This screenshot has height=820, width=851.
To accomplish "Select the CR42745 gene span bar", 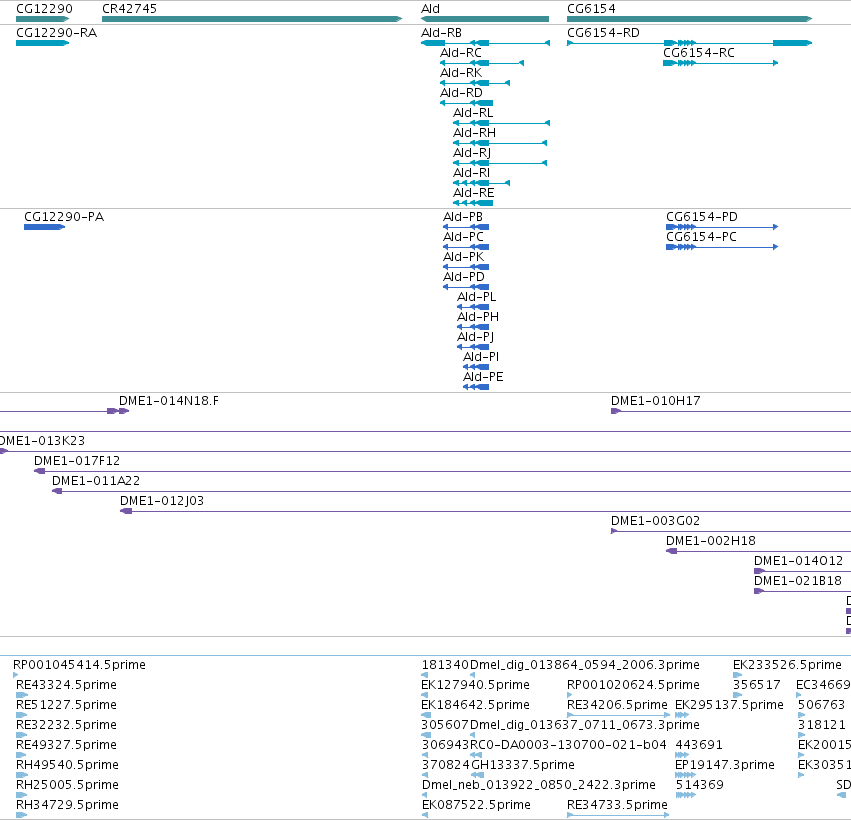I will (x=252, y=19).
